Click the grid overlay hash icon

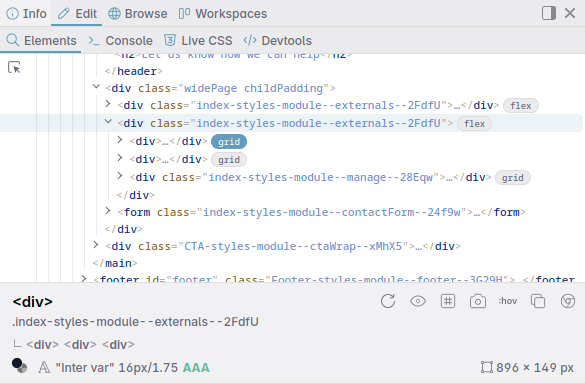pyautogui.click(x=448, y=301)
